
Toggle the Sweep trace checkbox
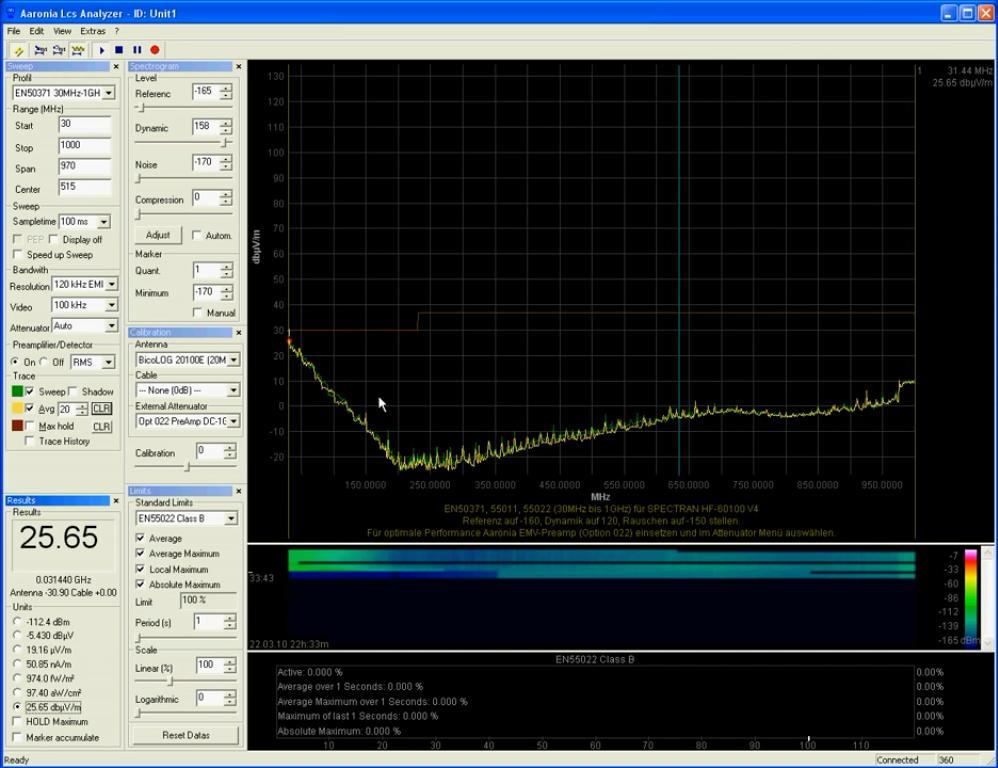pos(29,391)
